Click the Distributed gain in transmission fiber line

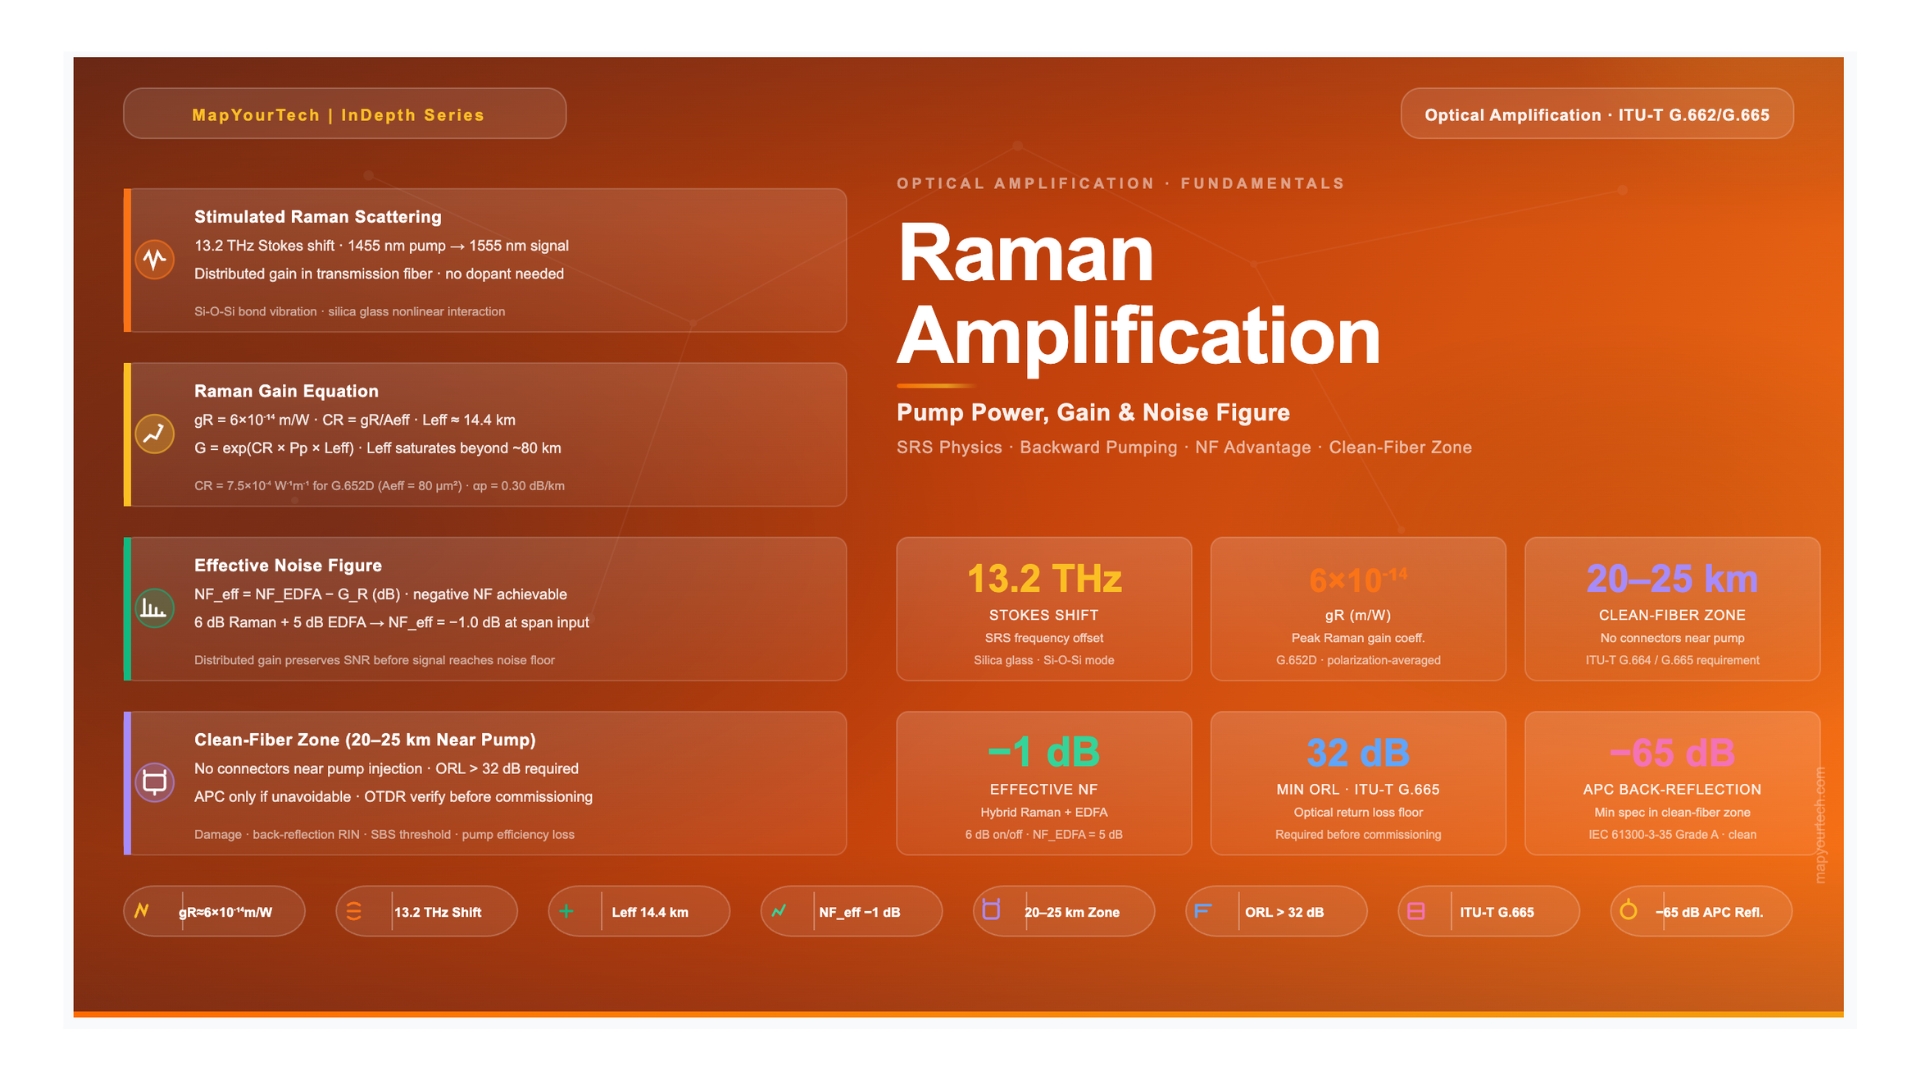coord(379,274)
